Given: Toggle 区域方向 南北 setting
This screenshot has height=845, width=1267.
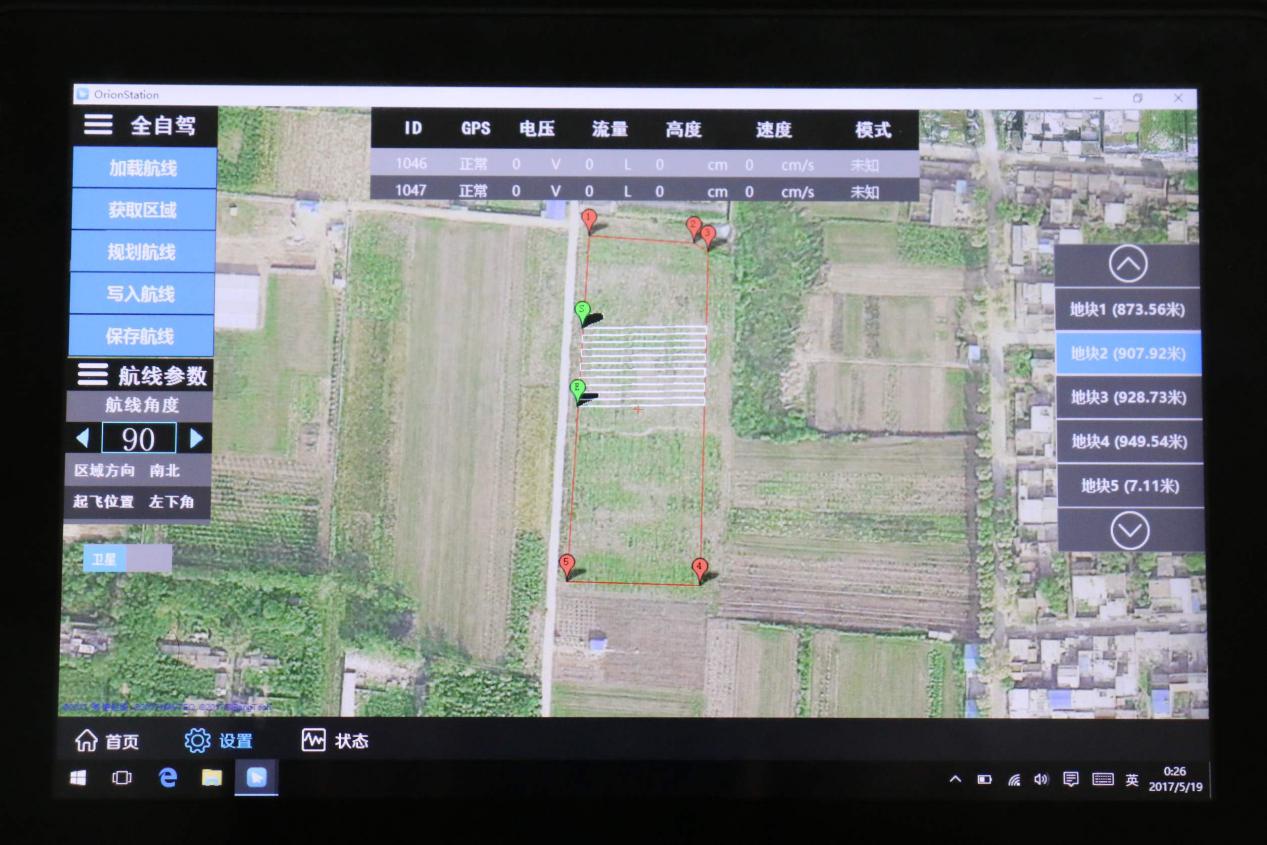Looking at the screenshot, I should click(138, 470).
